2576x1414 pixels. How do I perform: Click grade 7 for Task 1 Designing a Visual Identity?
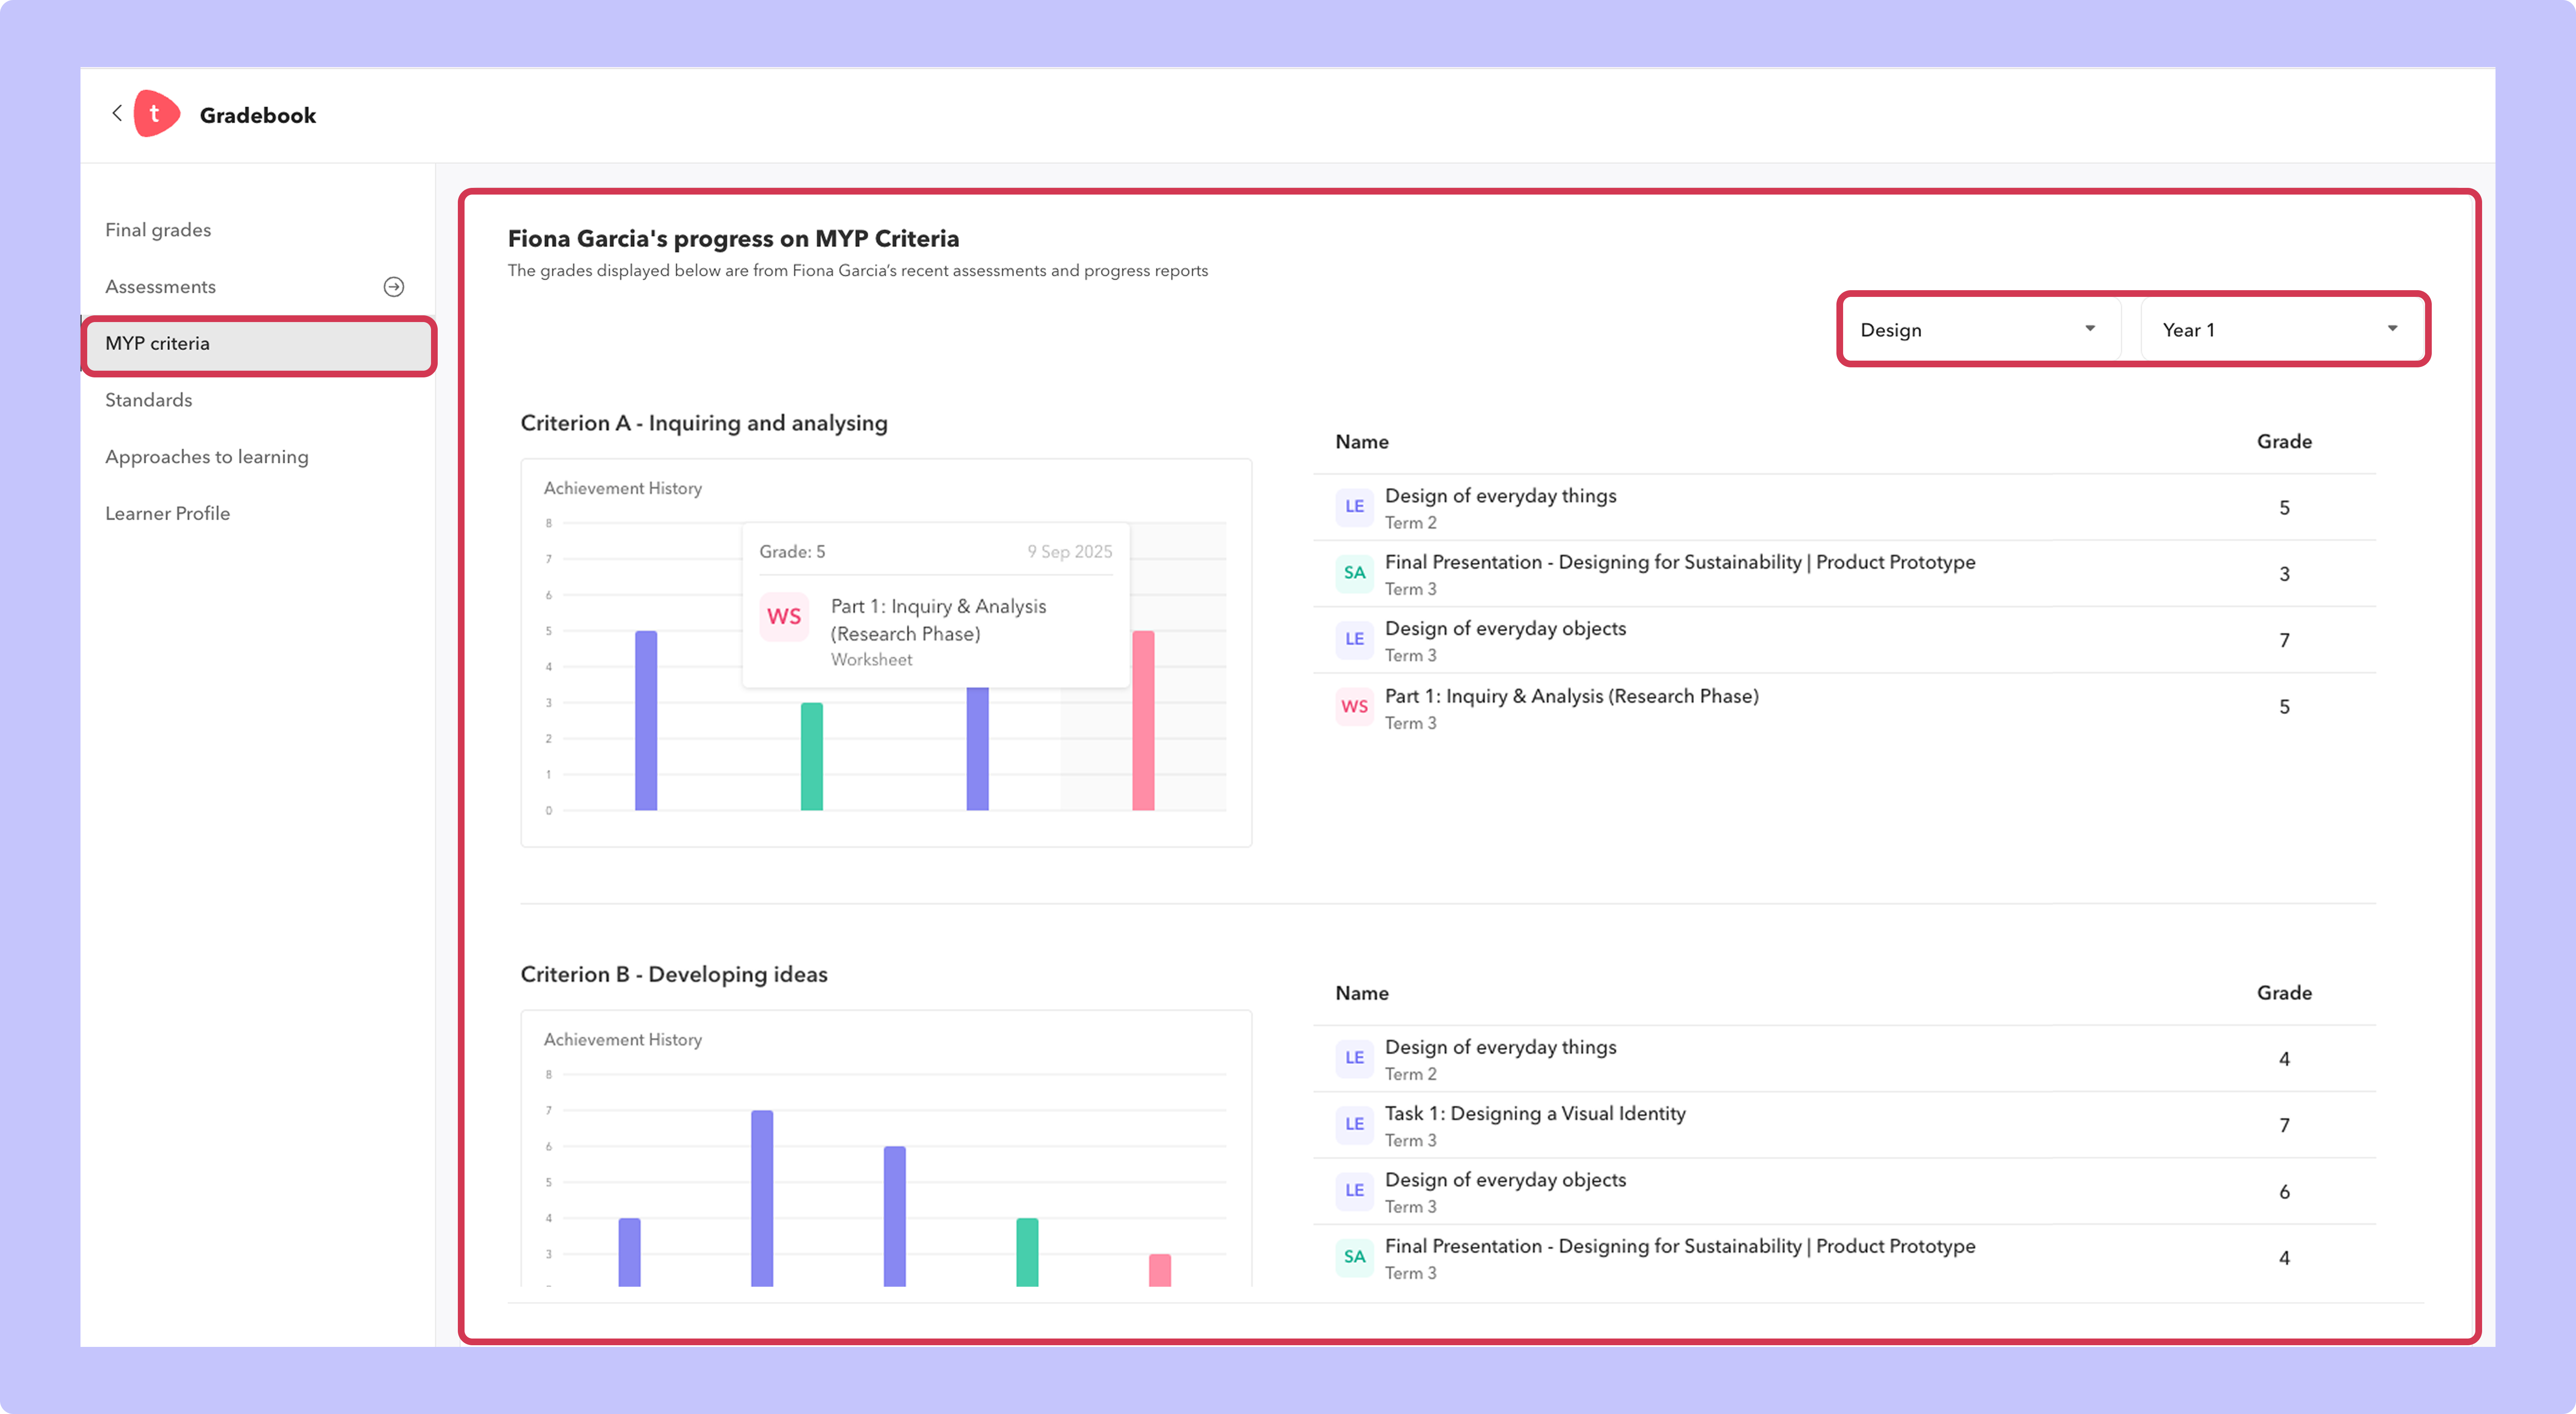pos(2284,1125)
